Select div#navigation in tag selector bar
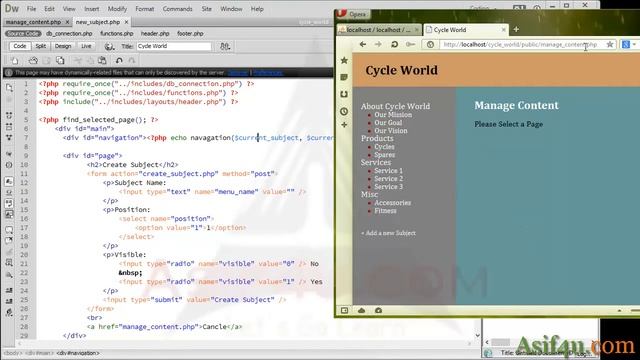This screenshot has height=360, width=640. pyautogui.click(x=78, y=353)
